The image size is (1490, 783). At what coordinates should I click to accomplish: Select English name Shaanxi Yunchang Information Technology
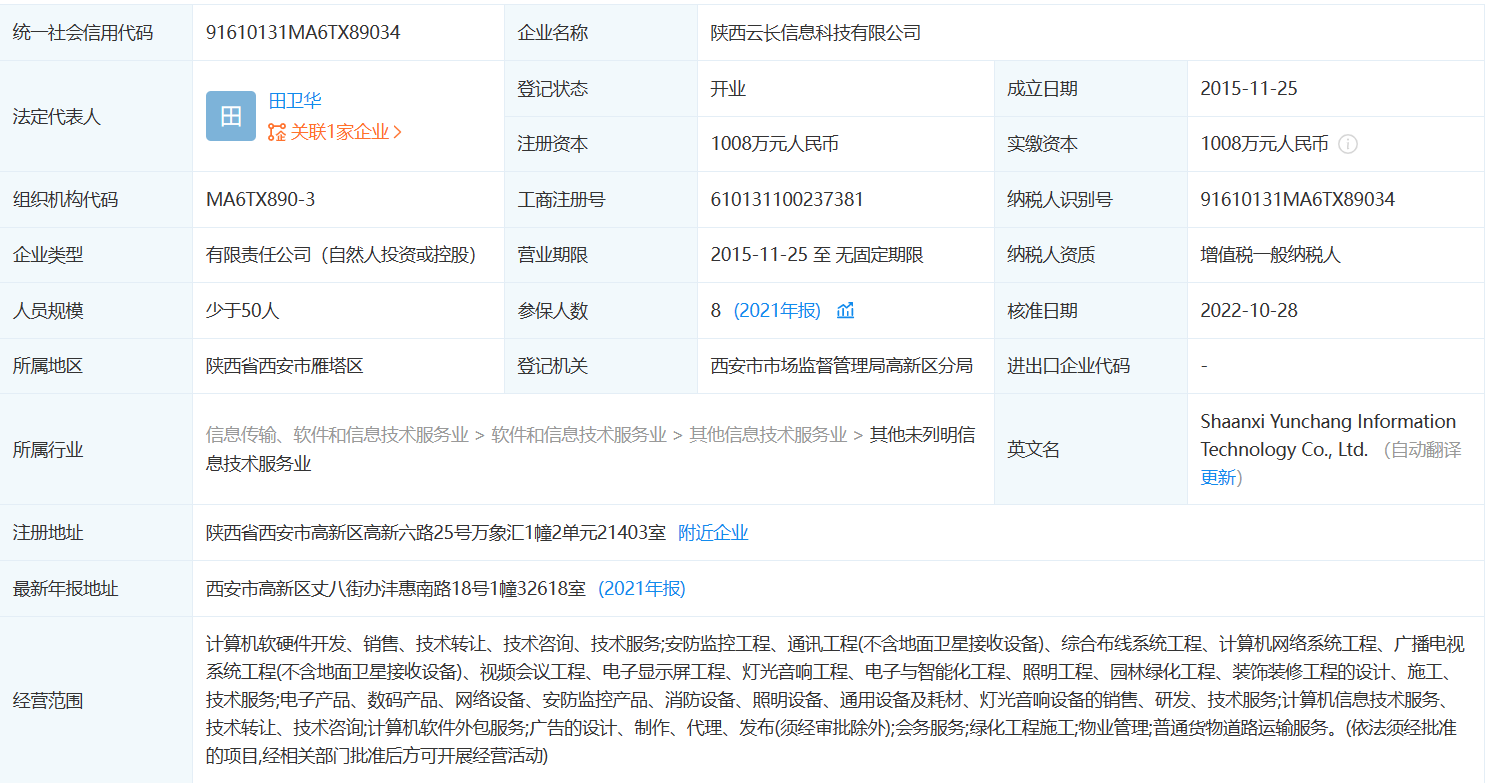click(1328, 435)
